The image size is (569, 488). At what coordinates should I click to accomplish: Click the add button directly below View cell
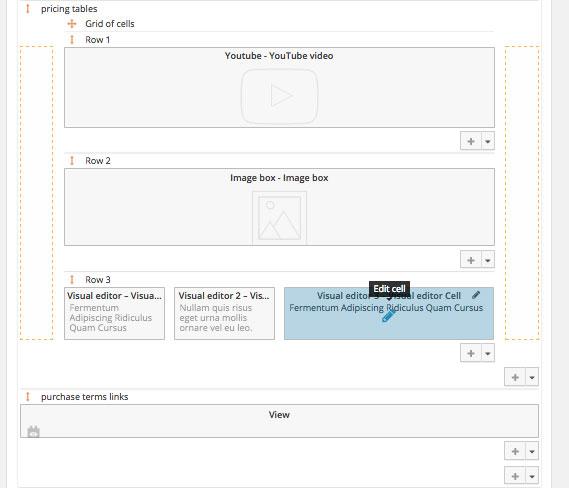point(515,451)
